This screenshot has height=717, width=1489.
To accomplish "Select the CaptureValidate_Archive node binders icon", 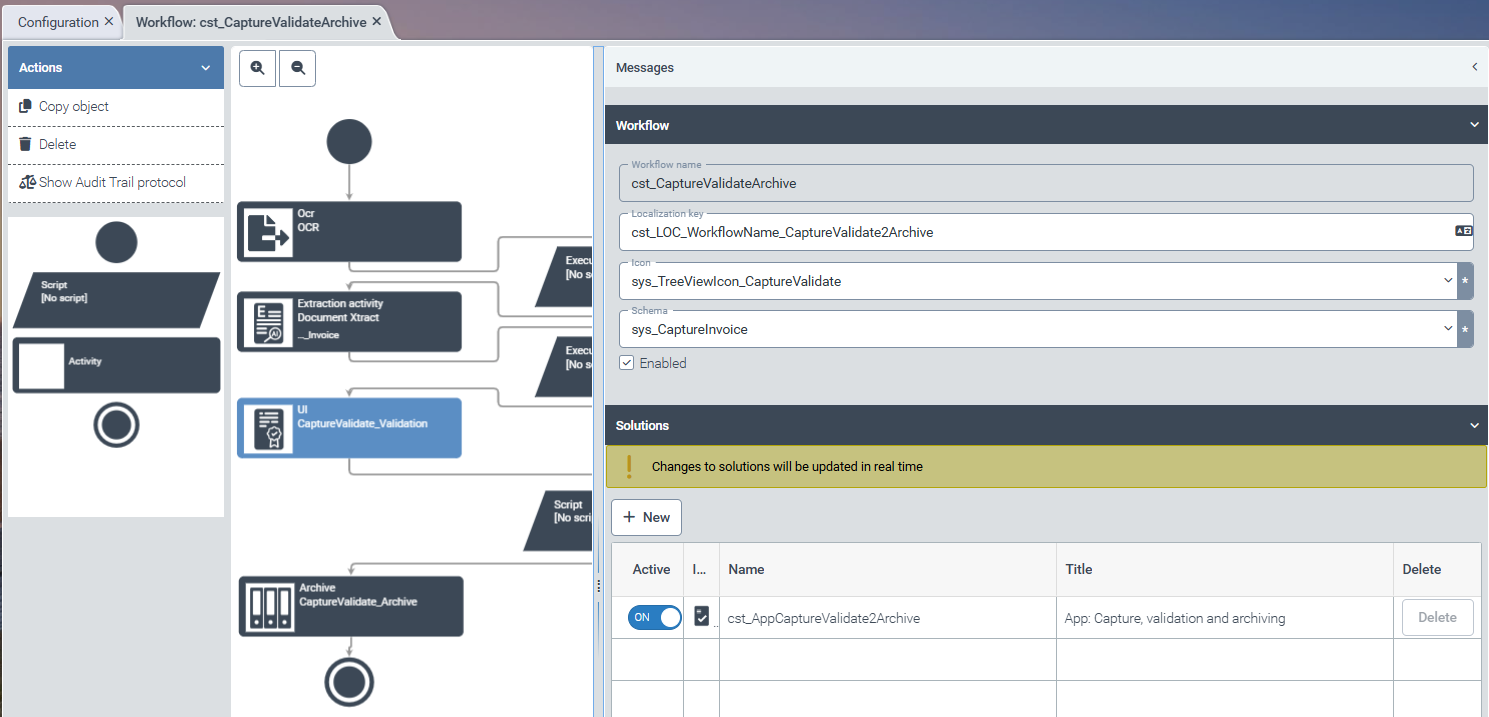I will pyautogui.click(x=270, y=606).
